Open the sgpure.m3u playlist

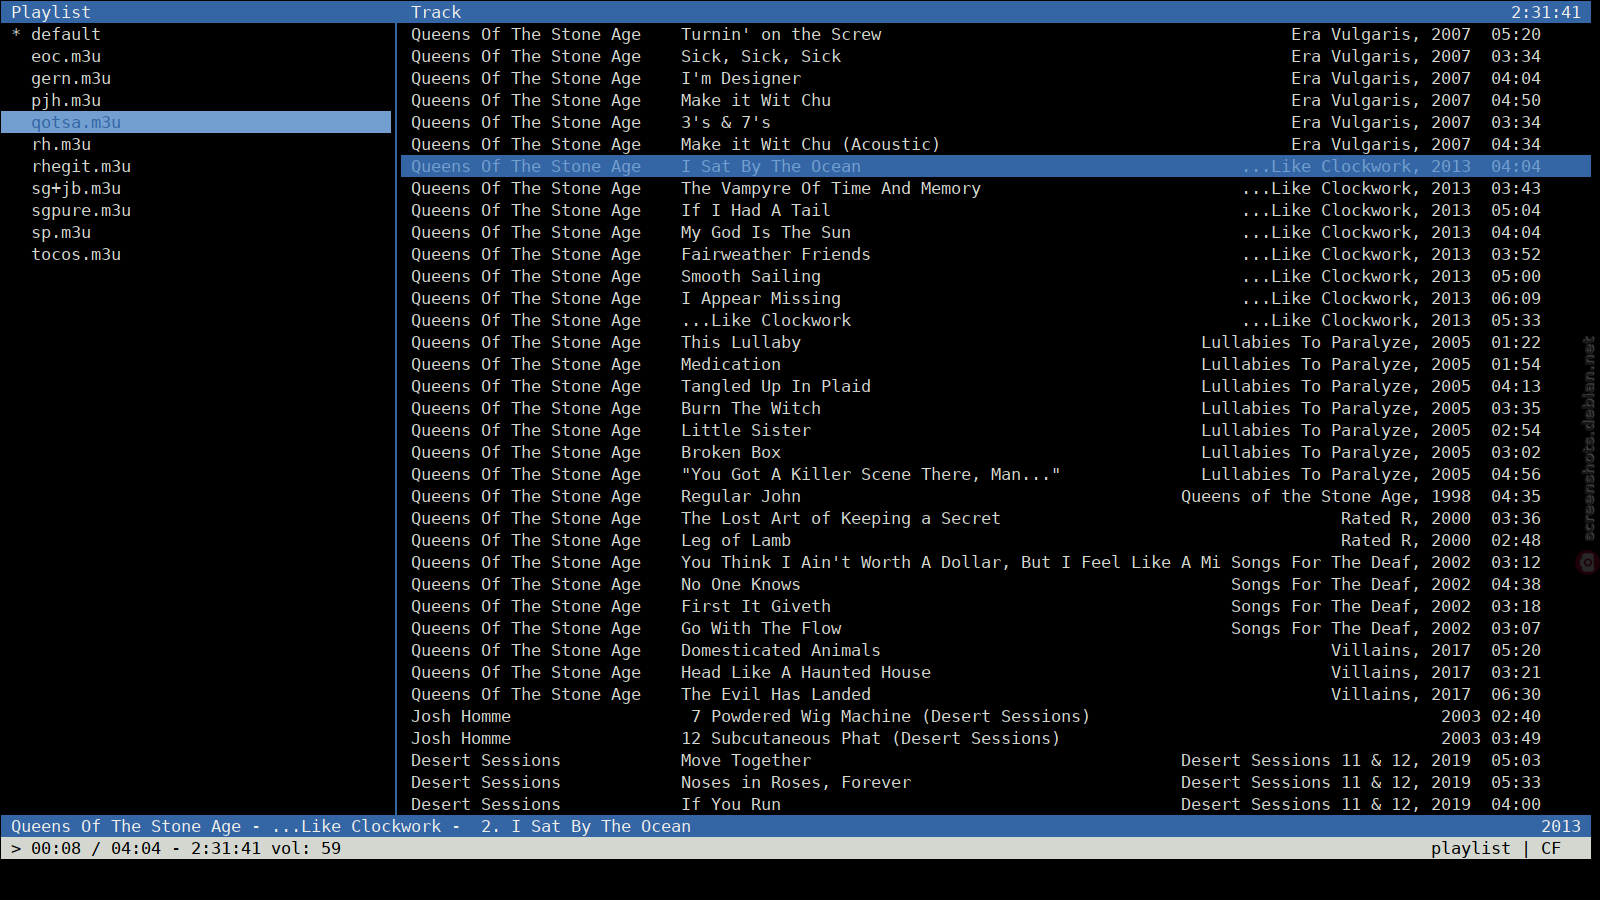tap(196, 210)
